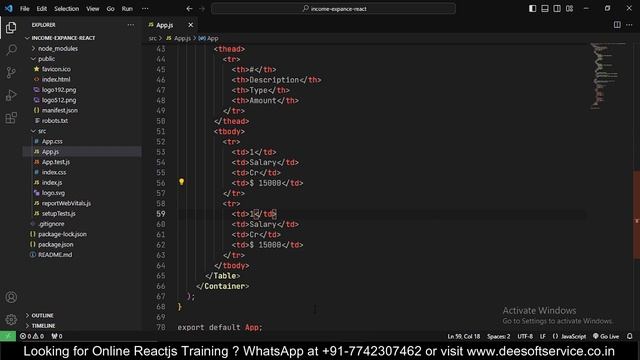Open package-lock.json file
Viewport: 640px width, 360px height.
(62, 234)
